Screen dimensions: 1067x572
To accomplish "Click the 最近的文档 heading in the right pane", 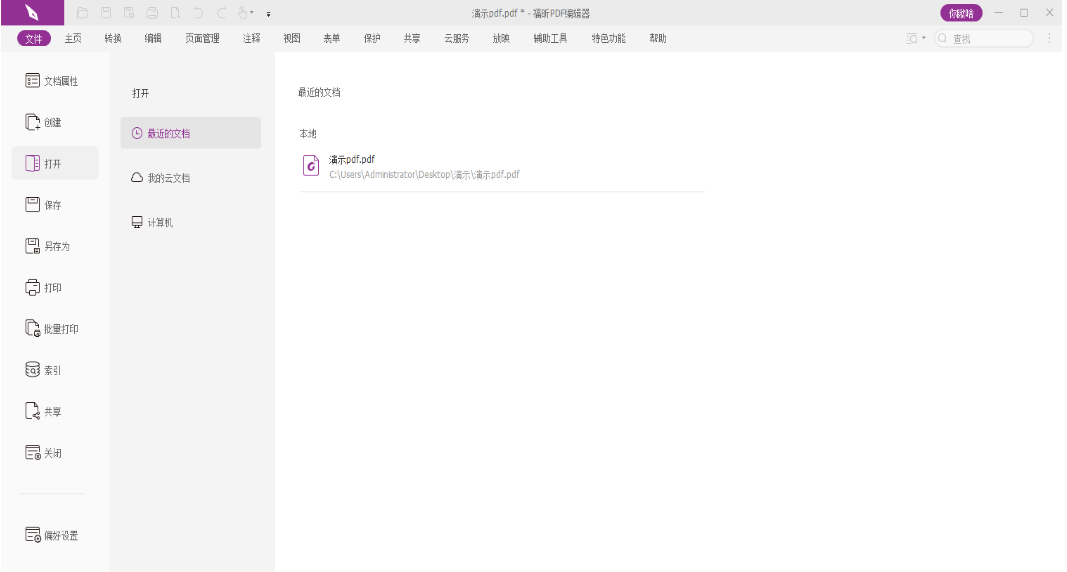I will 319,92.
